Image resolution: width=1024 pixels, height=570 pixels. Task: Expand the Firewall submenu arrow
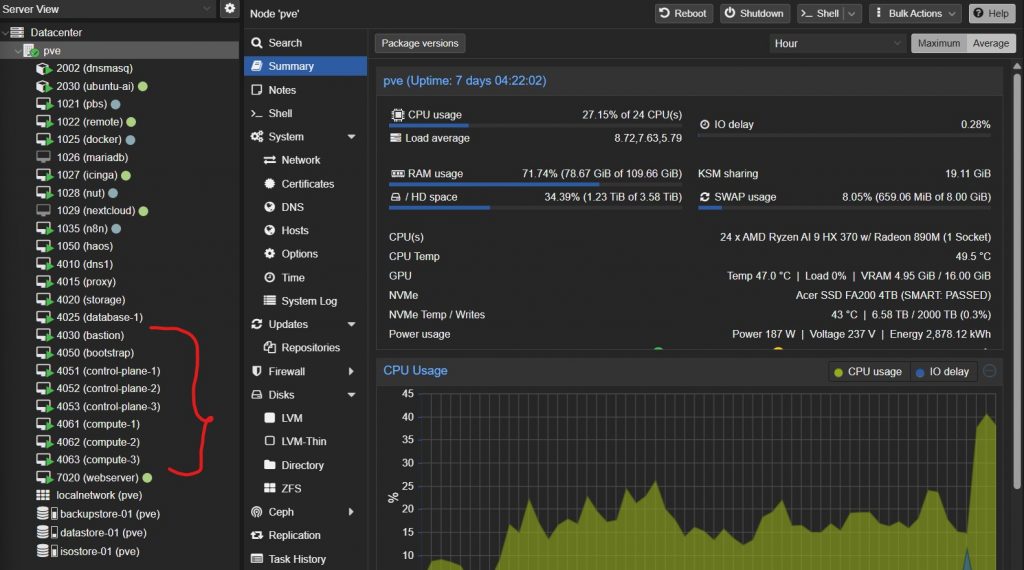click(351, 372)
